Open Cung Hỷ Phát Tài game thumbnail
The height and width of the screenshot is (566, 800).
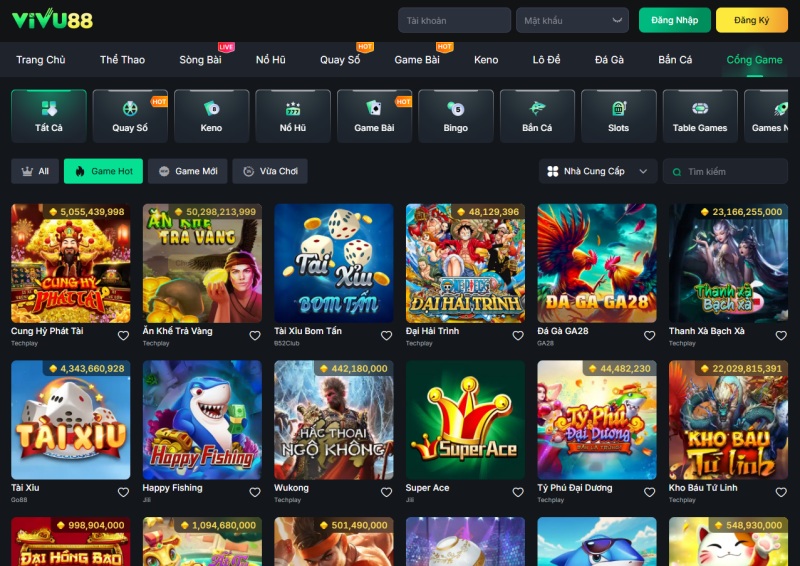pos(70,263)
